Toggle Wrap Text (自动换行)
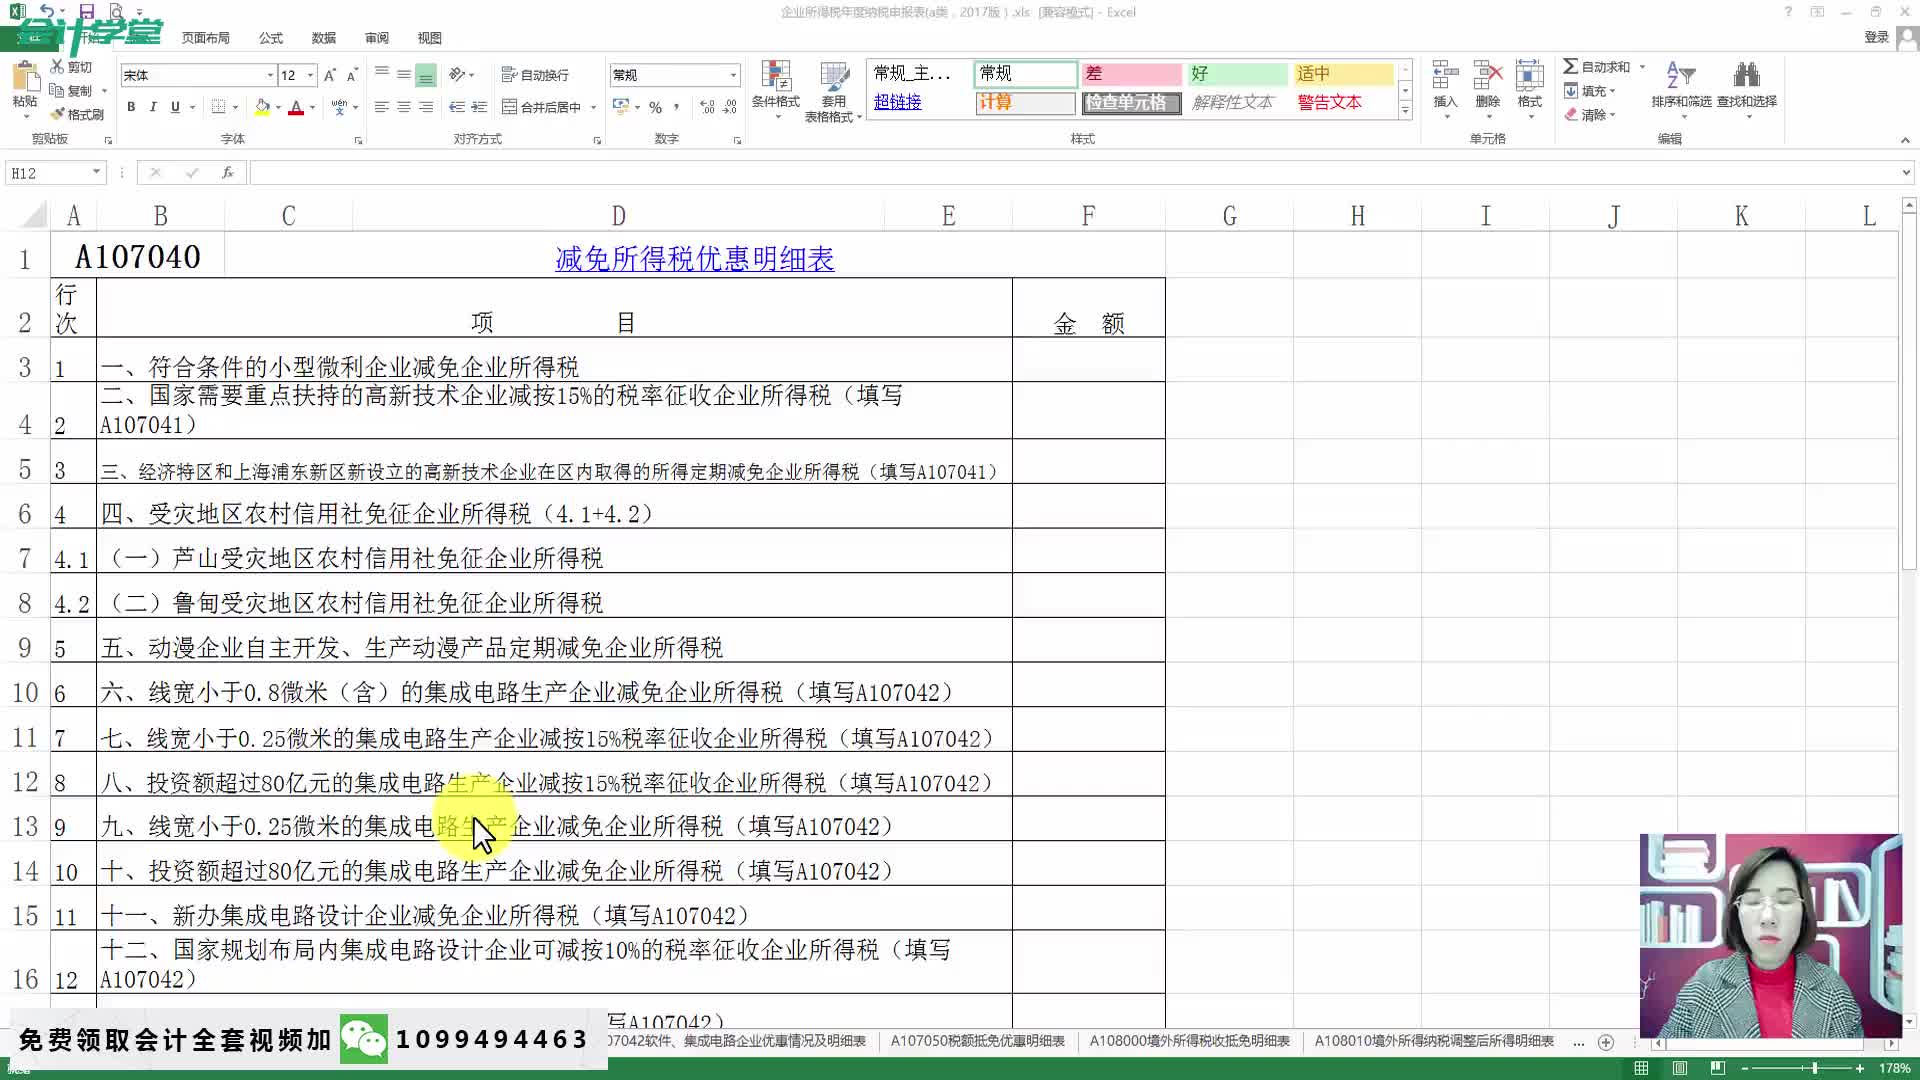The image size is (1920, 1080). pyautogui.click(x=535, y=75)
